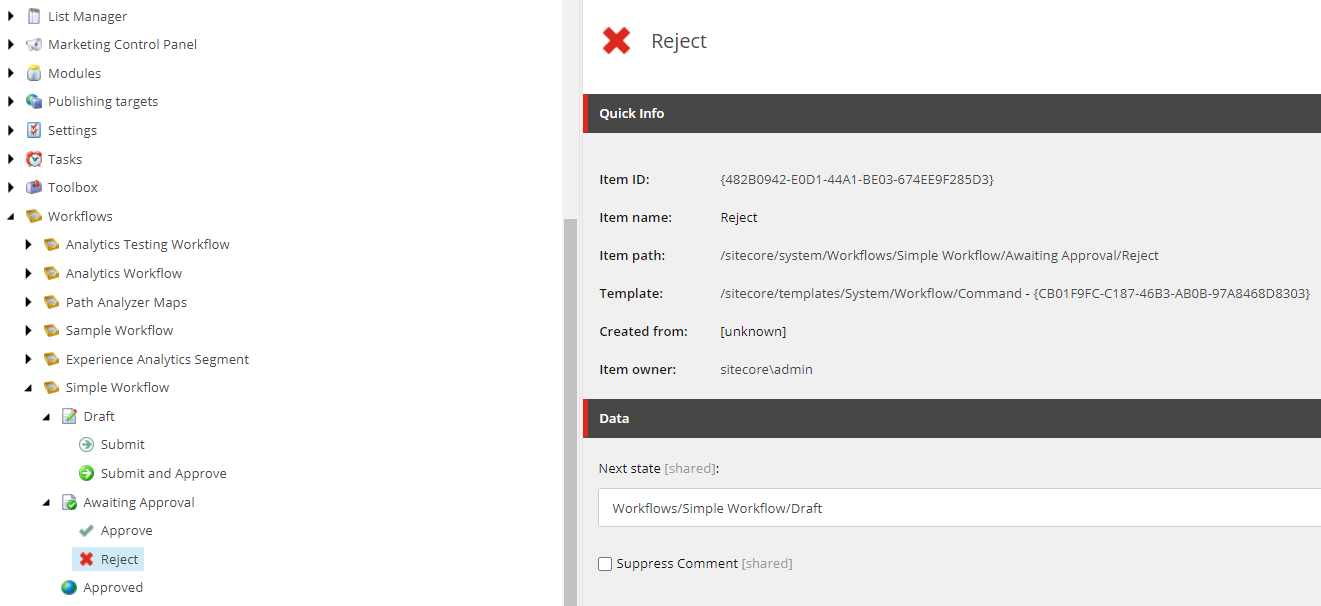
Task: Enable the Suppress Comment checkbox
Action: coord(605,564)
